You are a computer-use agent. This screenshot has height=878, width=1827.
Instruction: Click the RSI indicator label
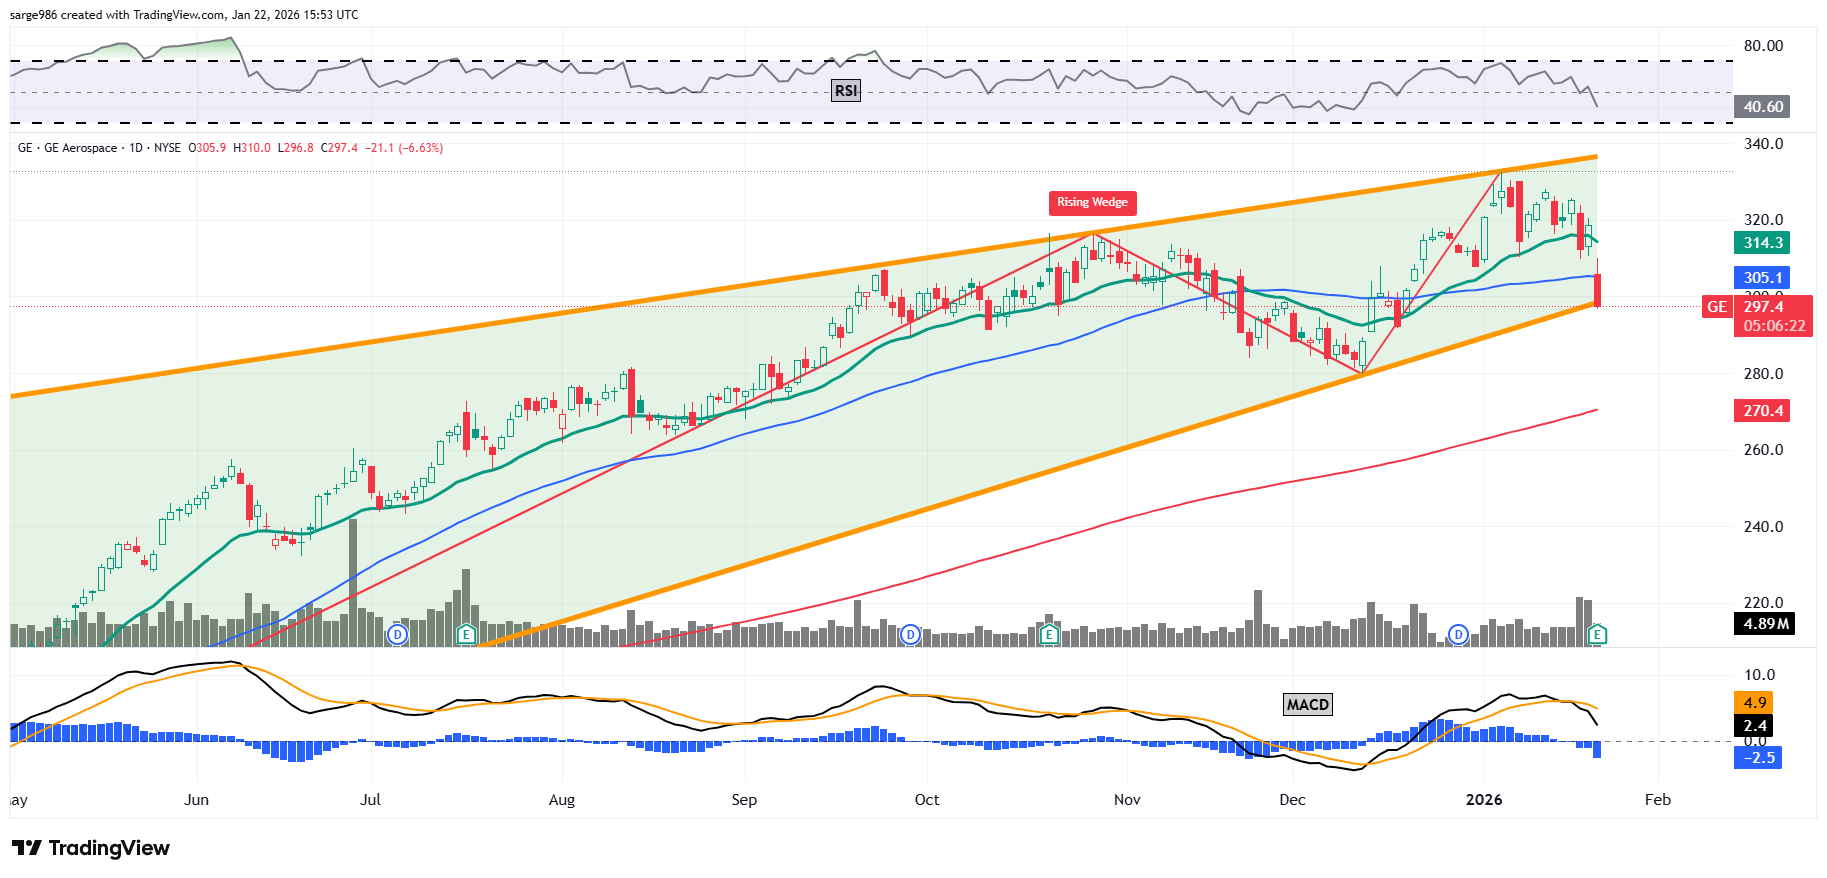coord(846,91)
